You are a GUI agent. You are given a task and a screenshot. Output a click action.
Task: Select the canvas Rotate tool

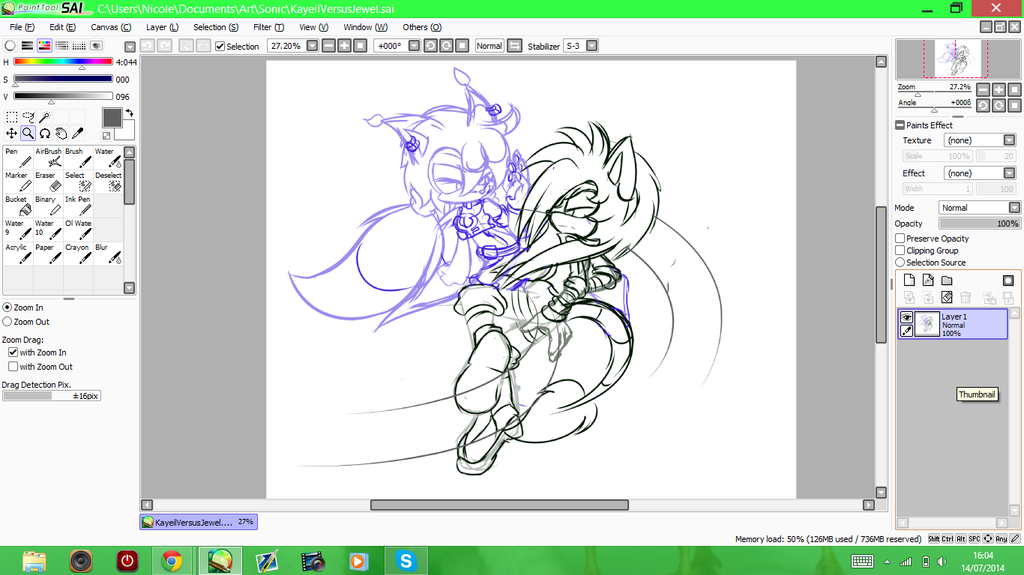click(x=44, y=133)
